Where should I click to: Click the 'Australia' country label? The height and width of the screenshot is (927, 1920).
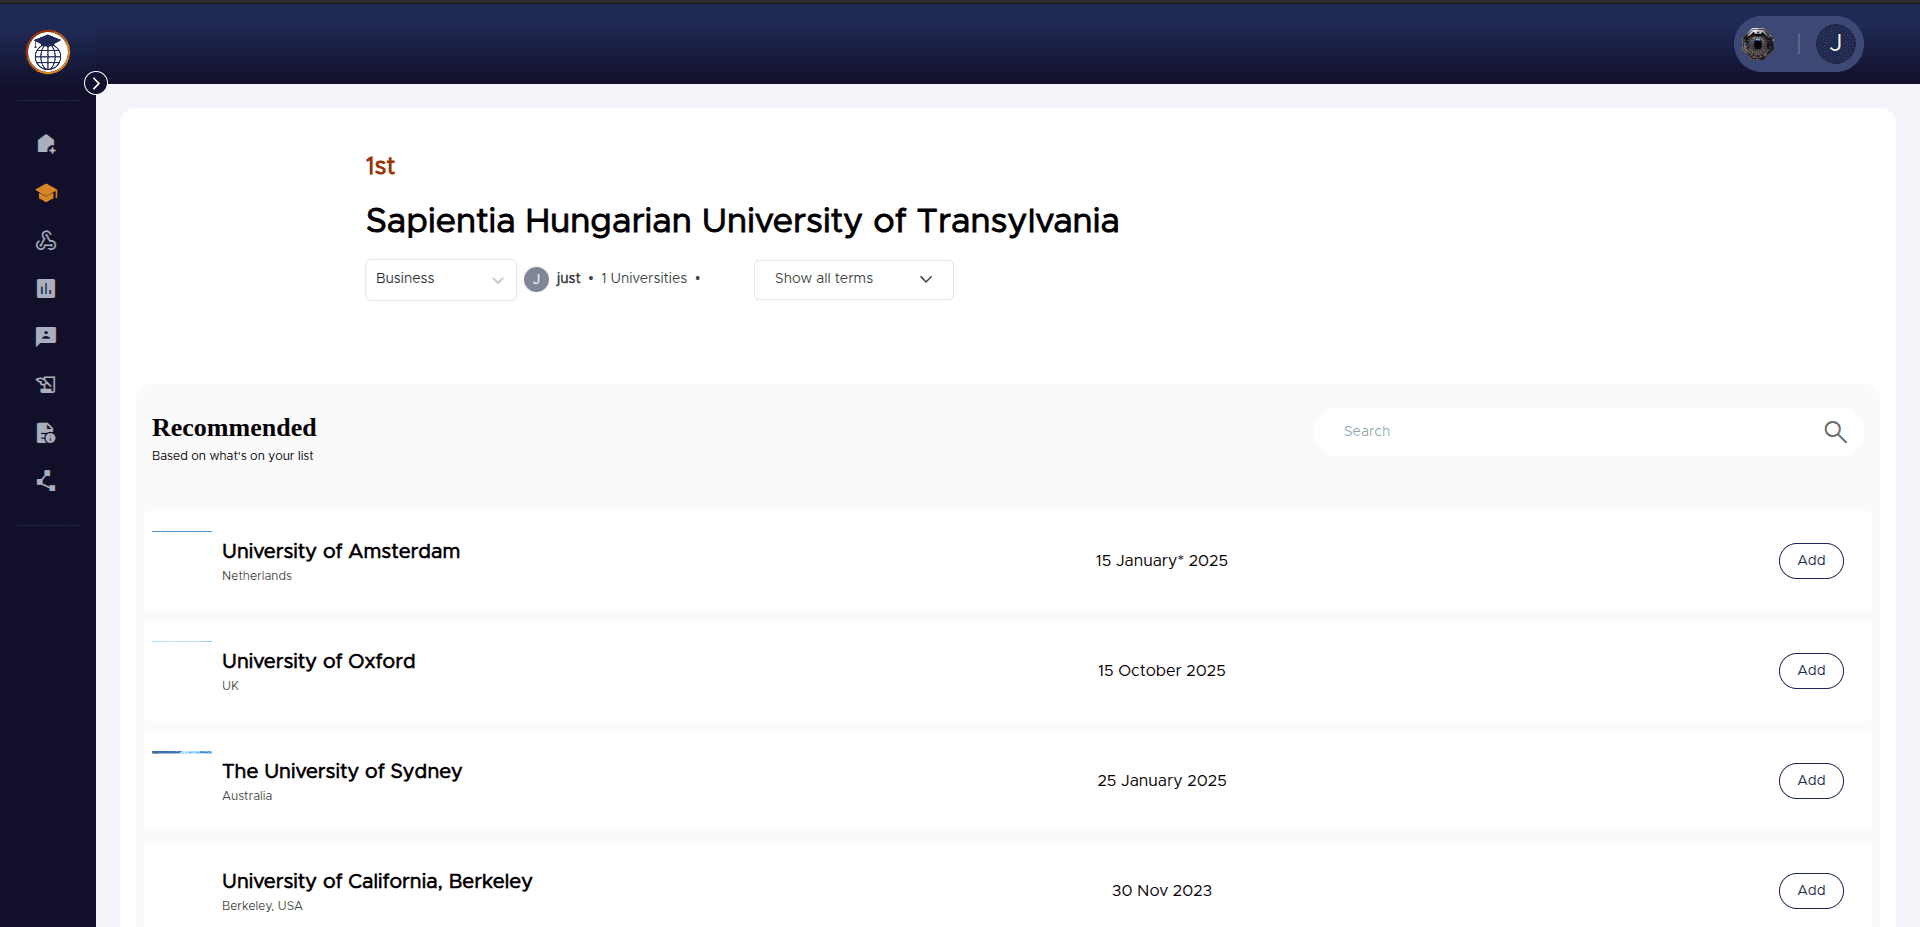247,796
